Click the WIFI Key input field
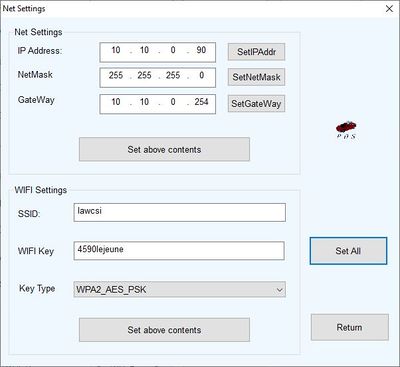 point(179,251)
